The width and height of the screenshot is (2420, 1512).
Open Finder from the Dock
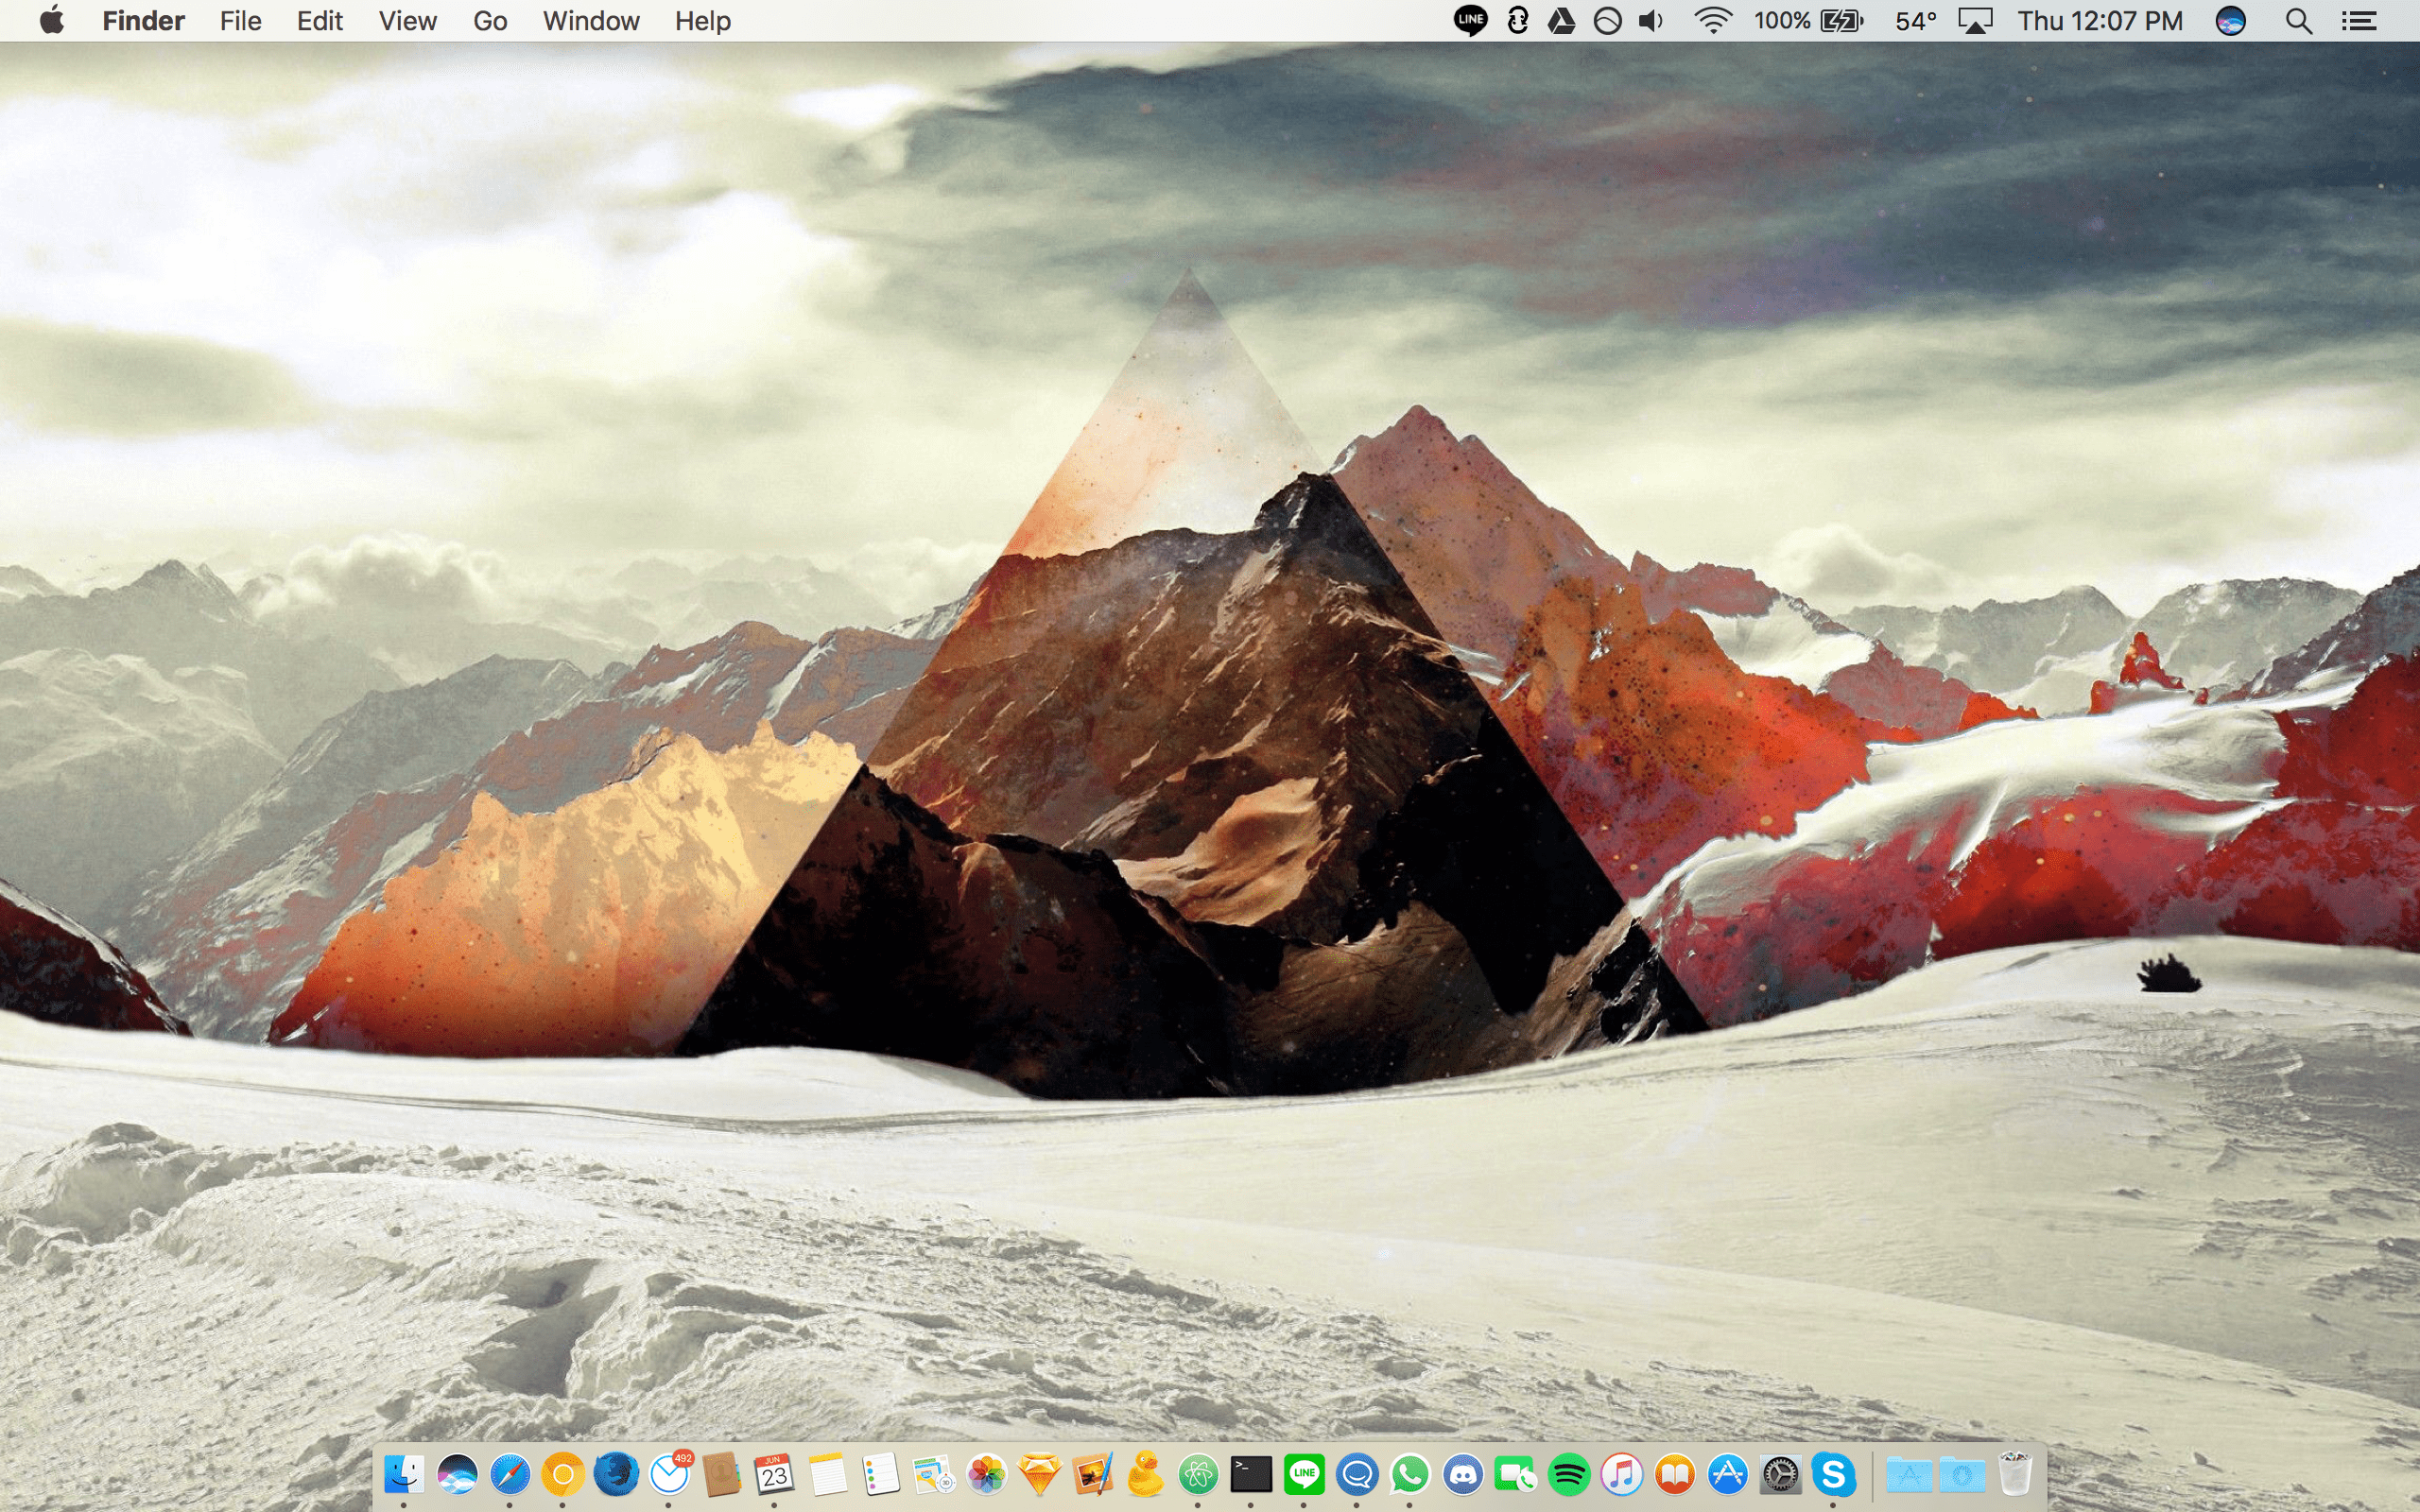point(404,1474)
